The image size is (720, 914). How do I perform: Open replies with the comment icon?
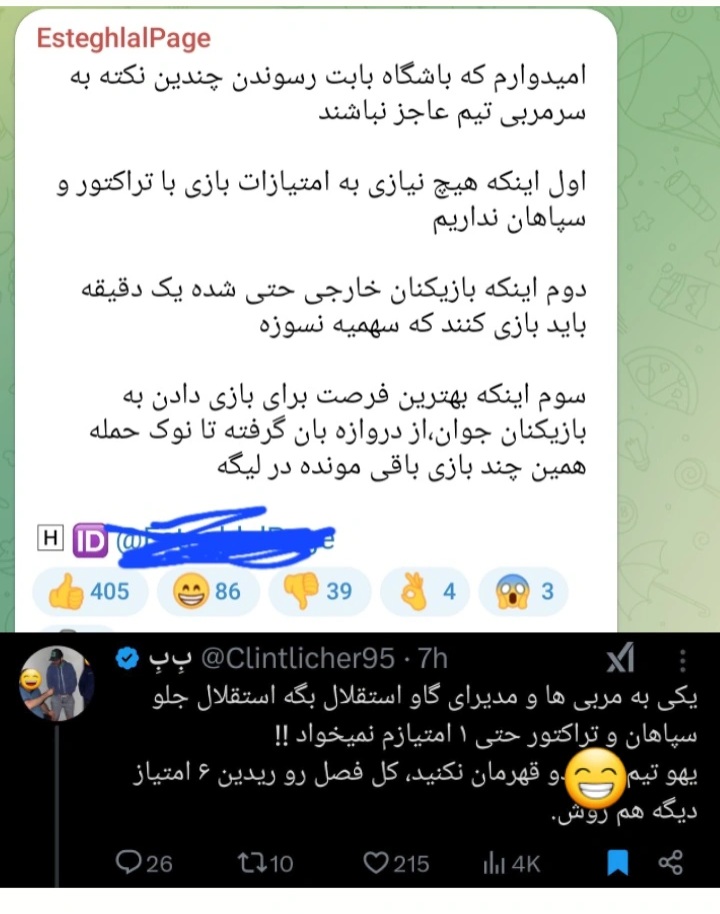click(x=143, y=863)
